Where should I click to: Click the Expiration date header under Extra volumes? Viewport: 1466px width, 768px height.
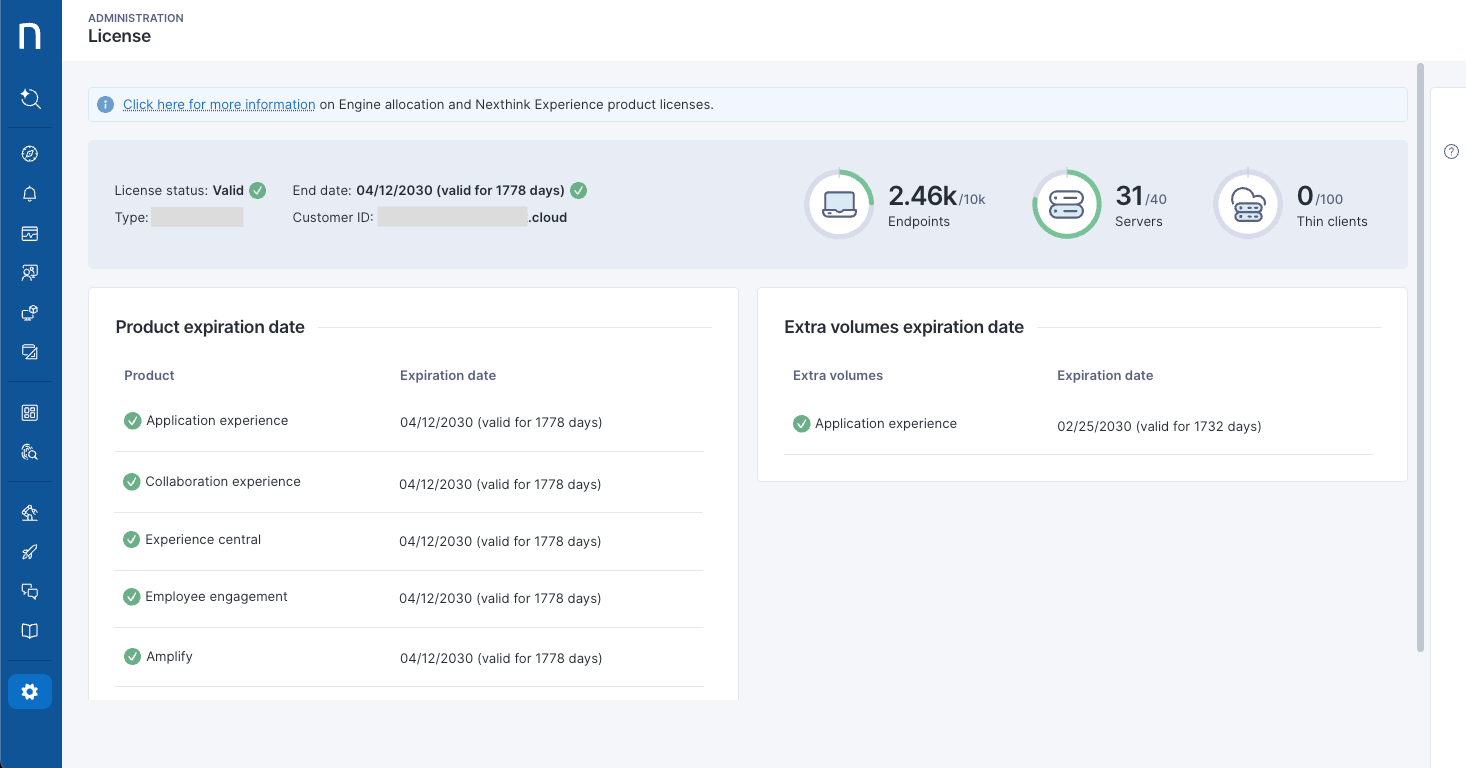pyautogui.click(x=1105, y=376)
